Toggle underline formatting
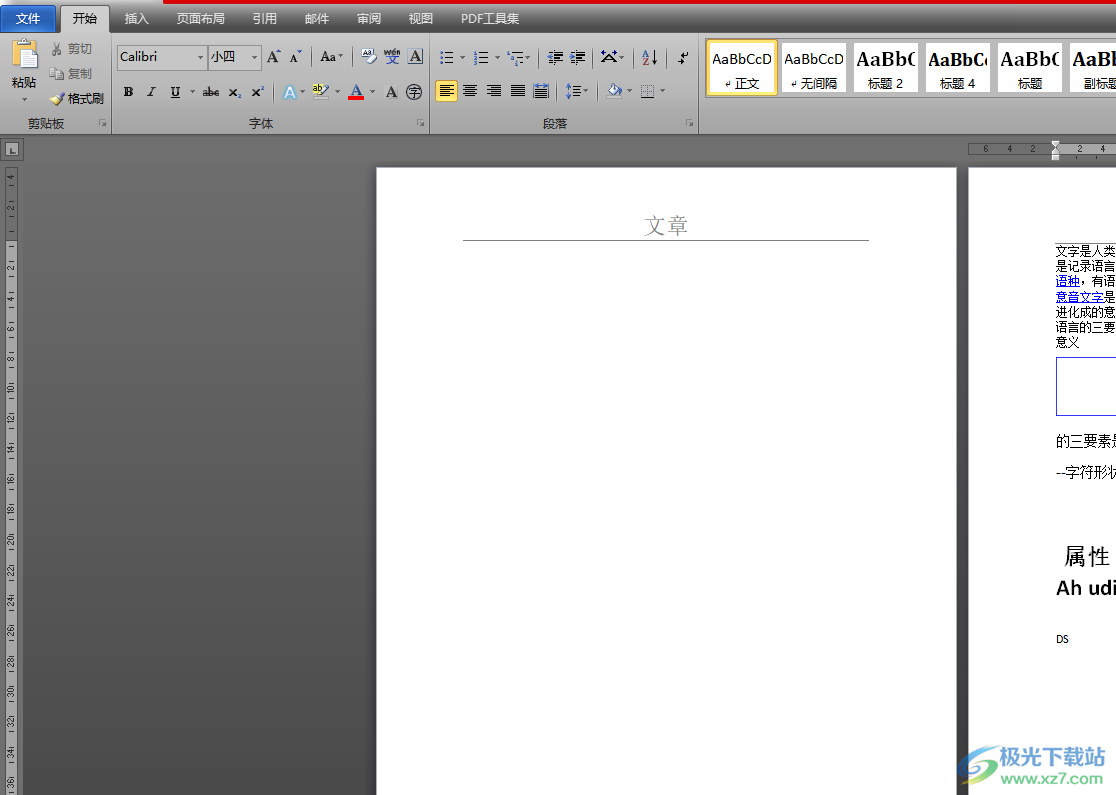1116x795 pixels. 175,92
